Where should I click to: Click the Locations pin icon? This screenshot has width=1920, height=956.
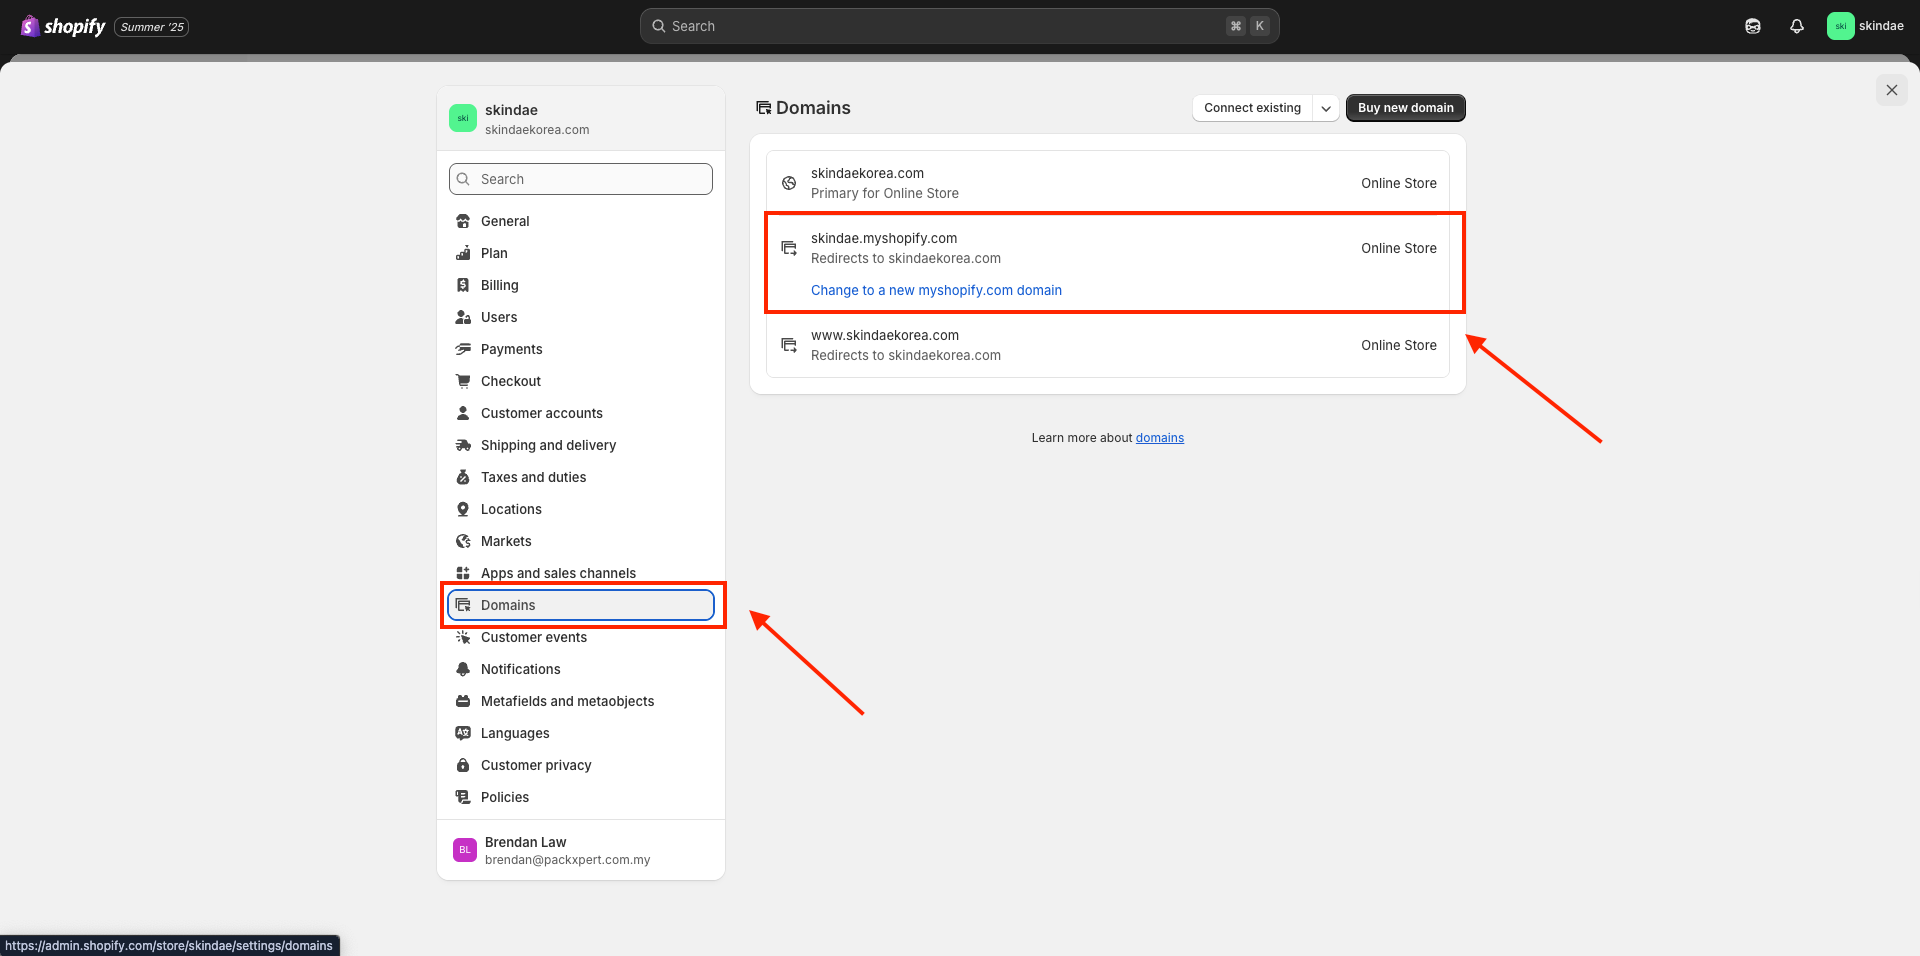coord(463,509)
